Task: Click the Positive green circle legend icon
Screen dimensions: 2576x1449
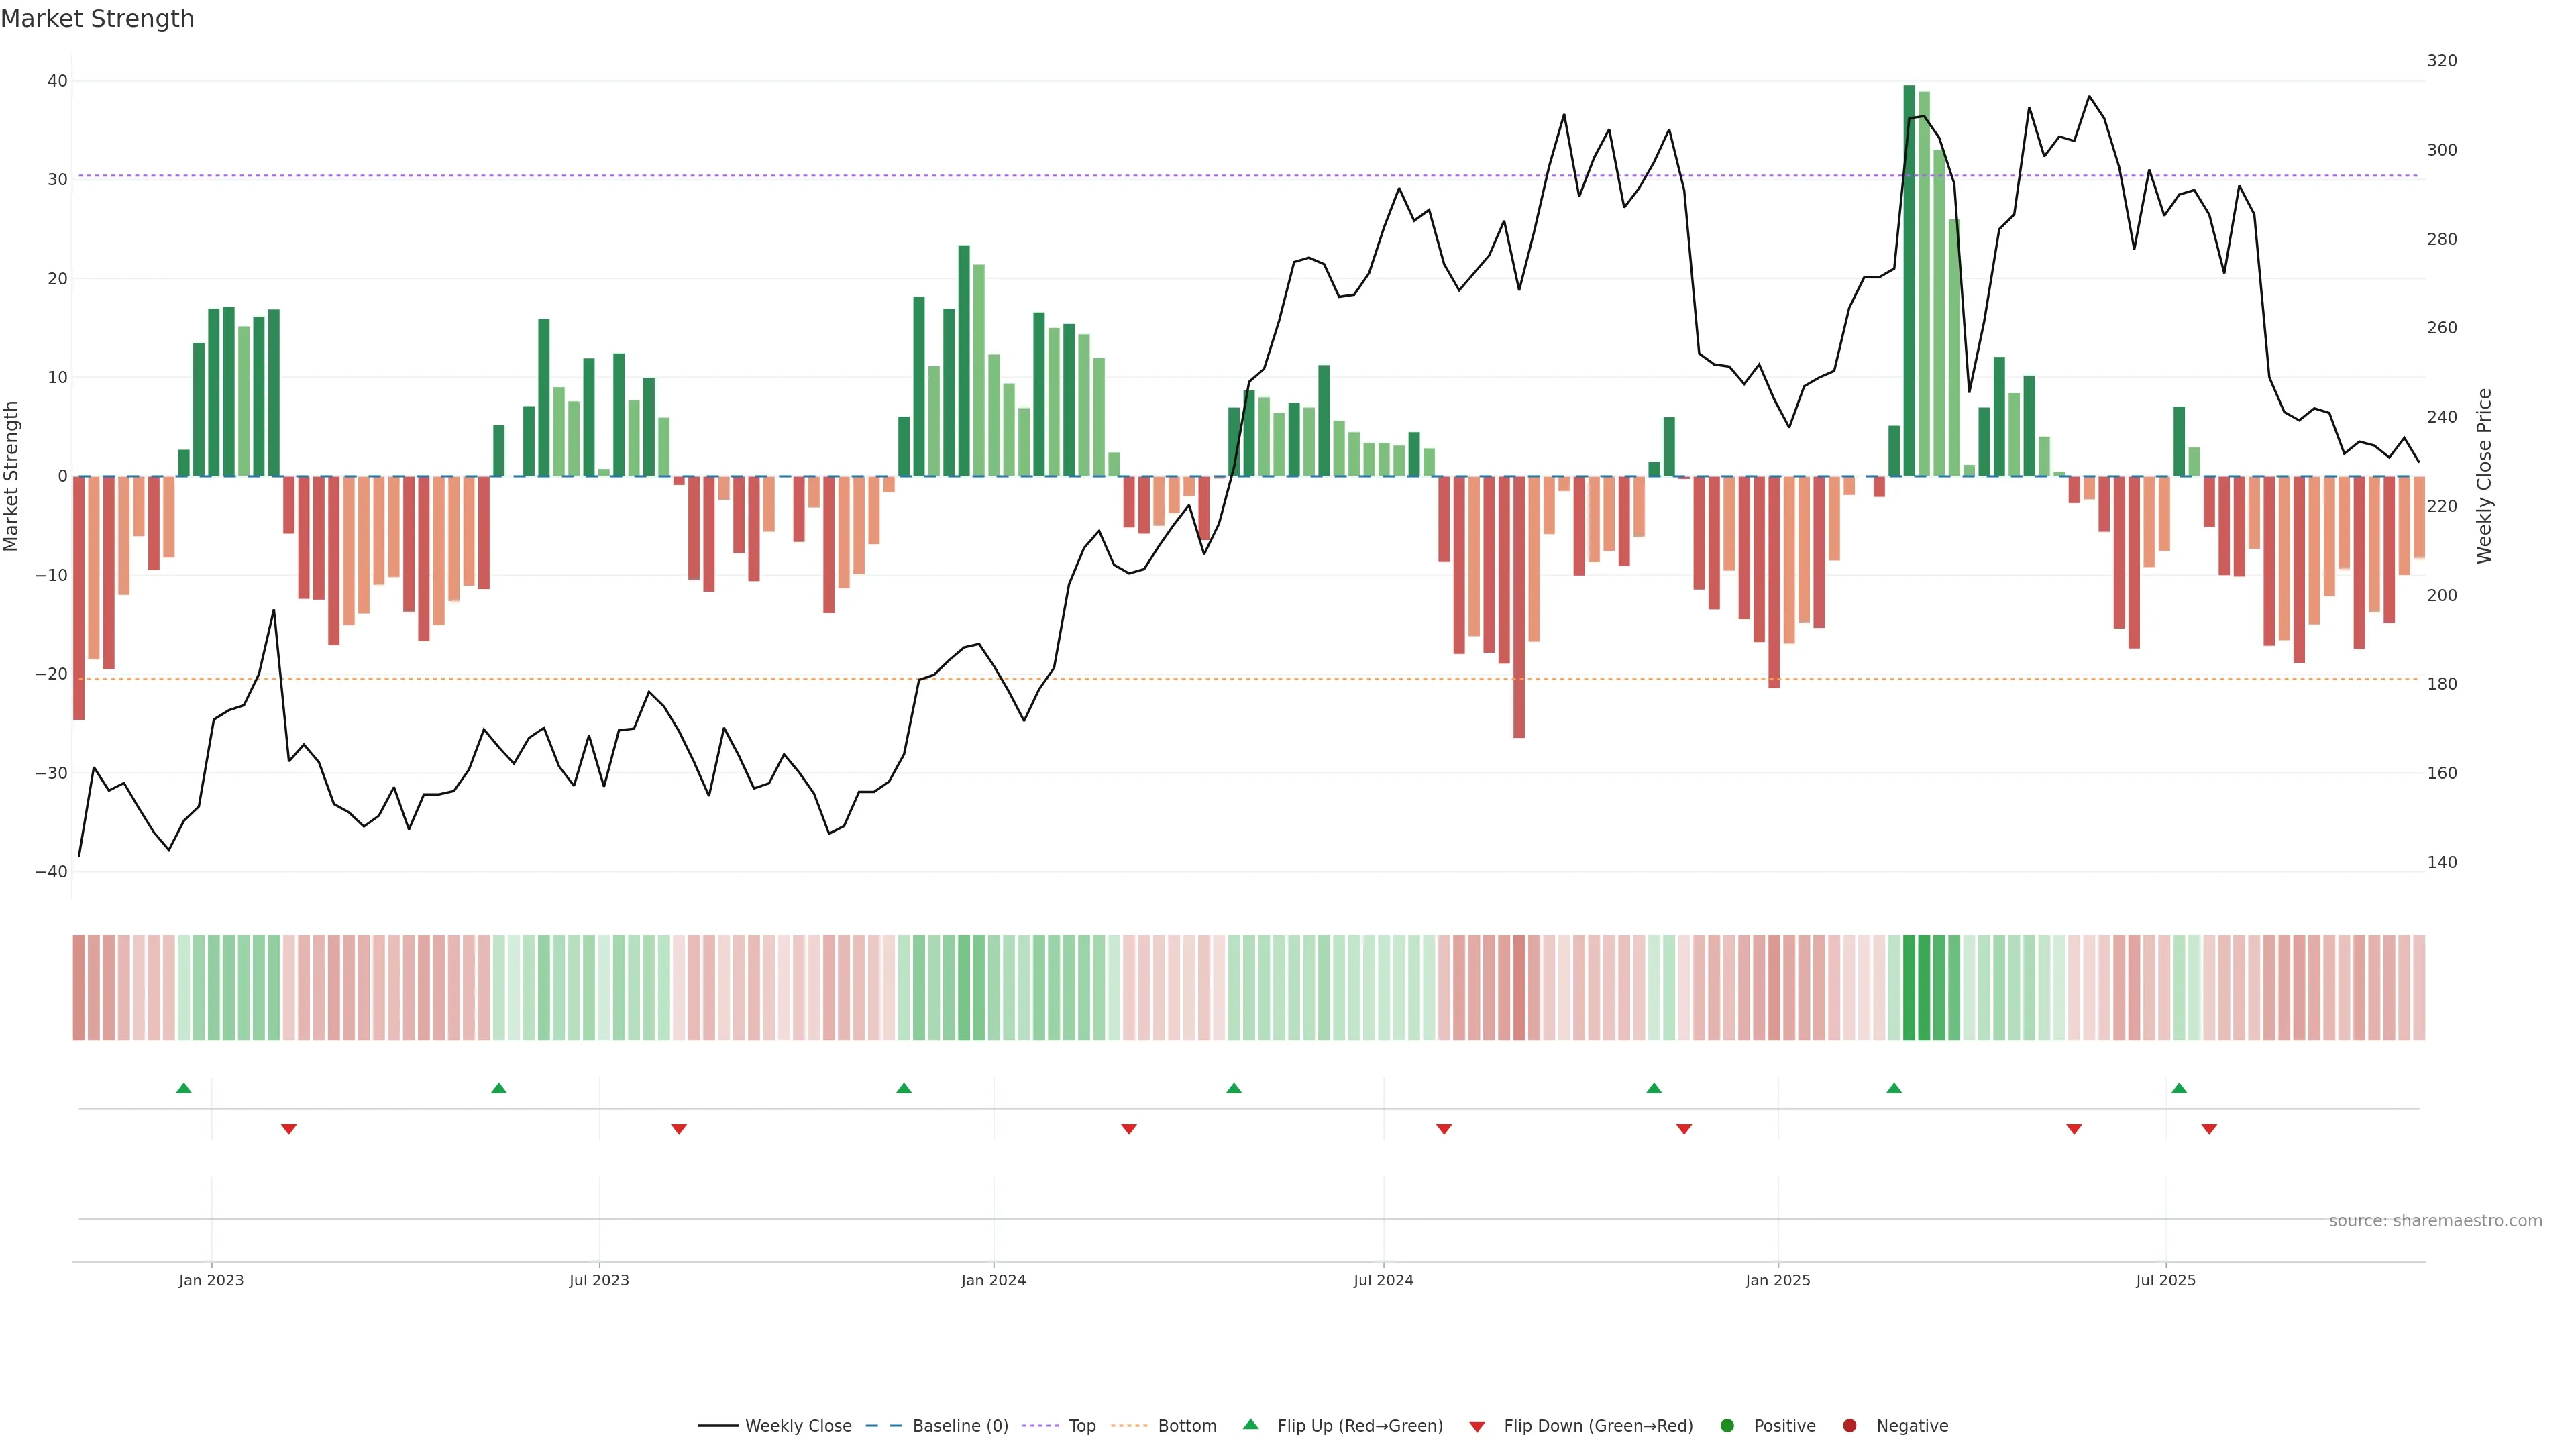Action: (1726, 1425)
